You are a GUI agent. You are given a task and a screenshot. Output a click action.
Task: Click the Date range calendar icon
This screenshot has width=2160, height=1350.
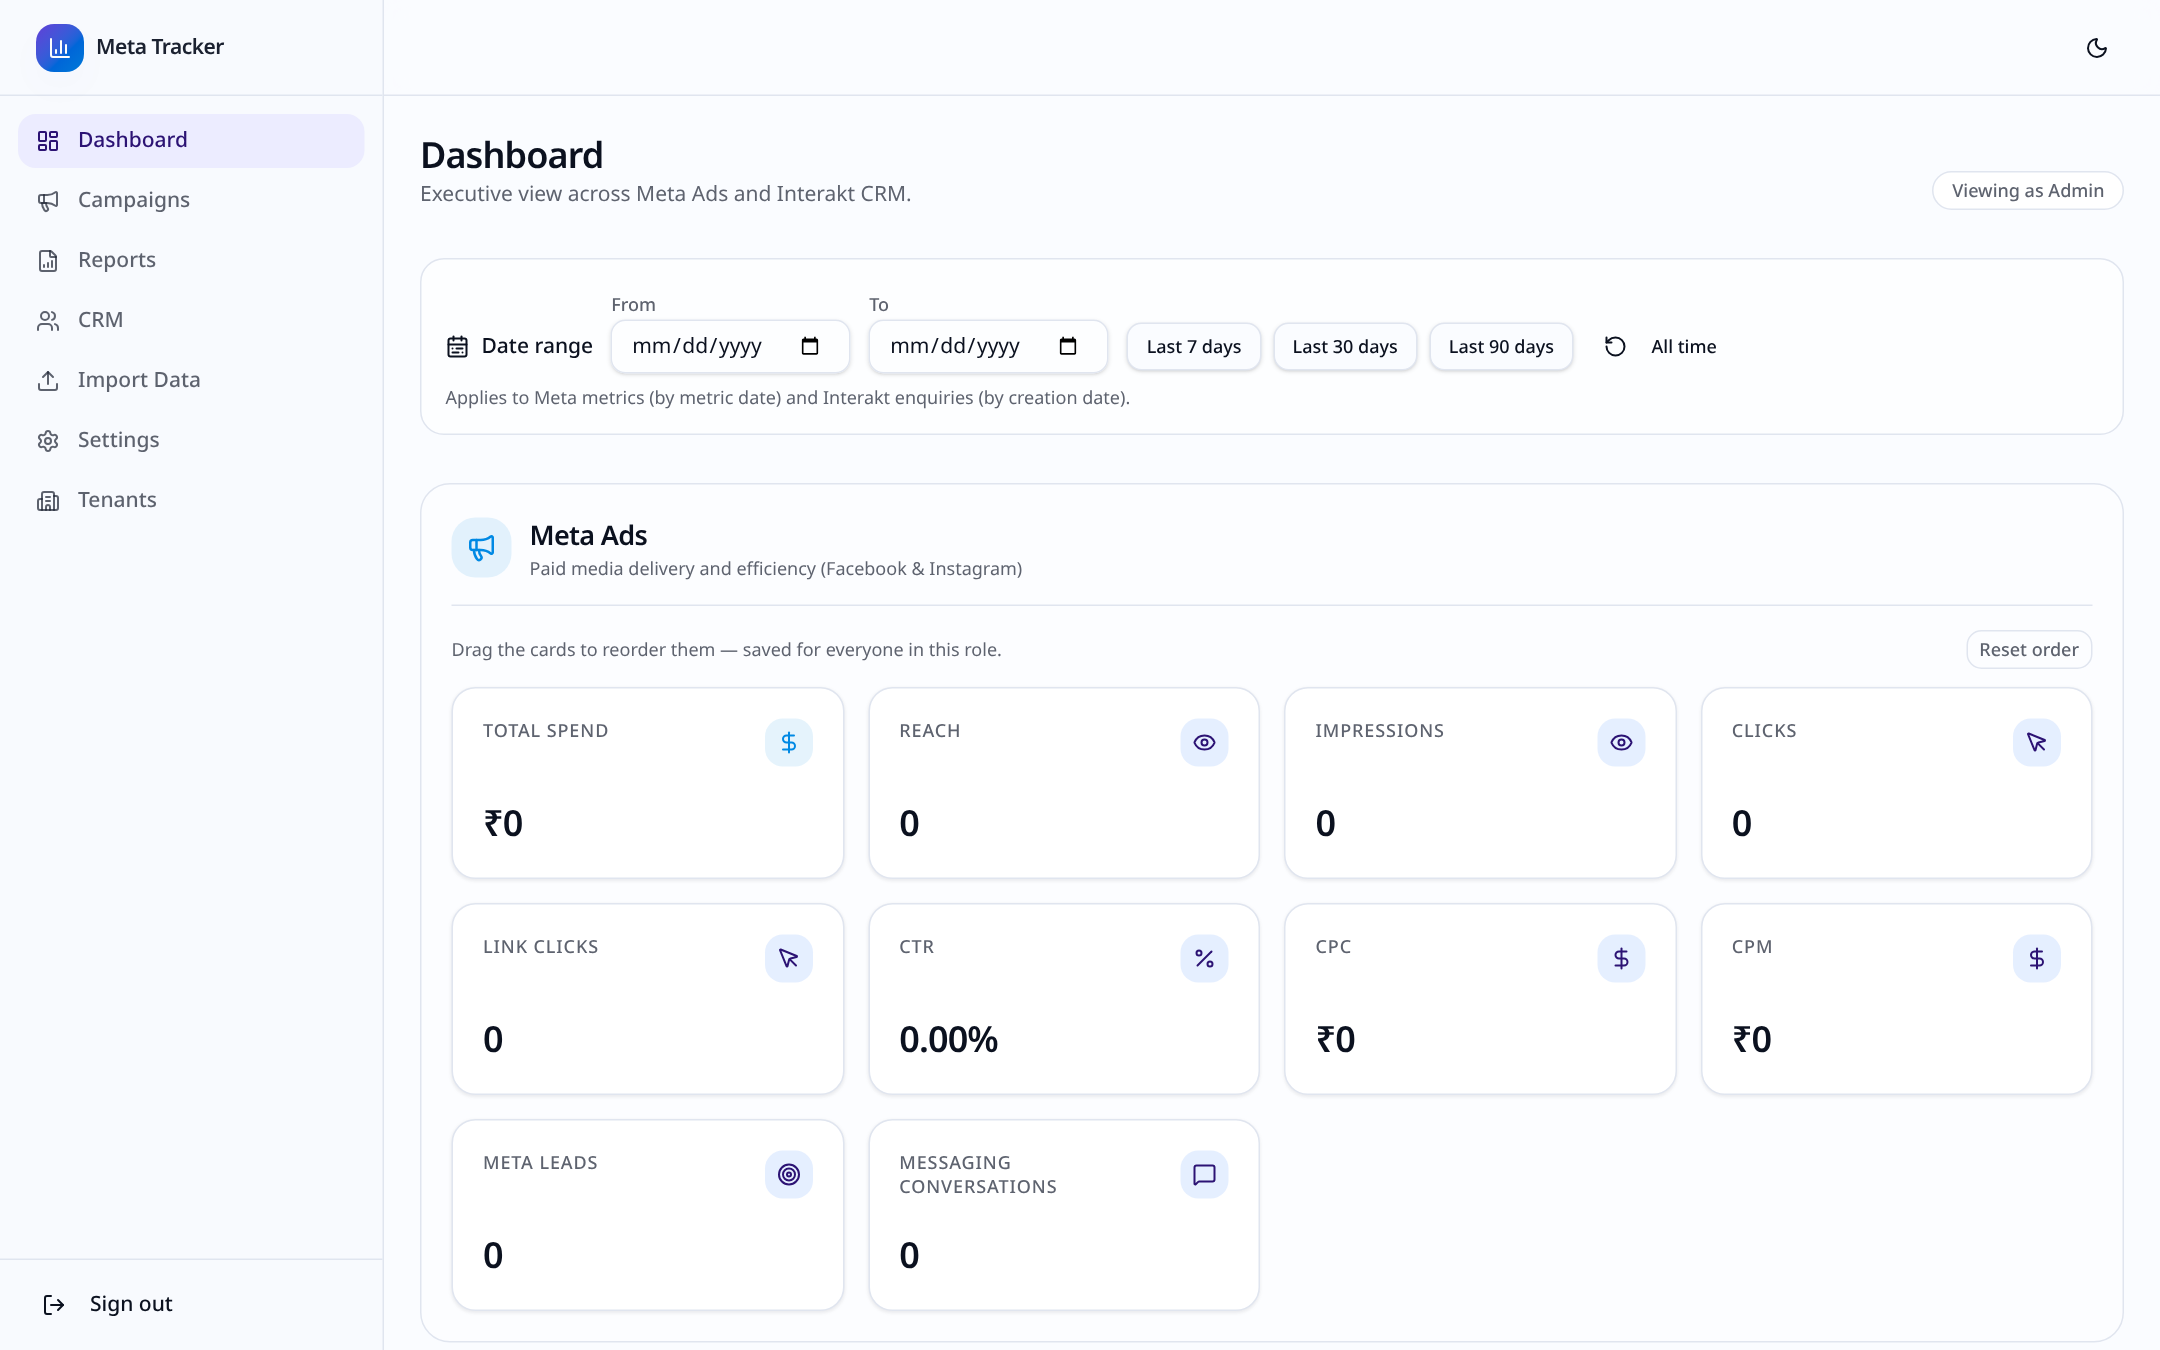[457, 347]
